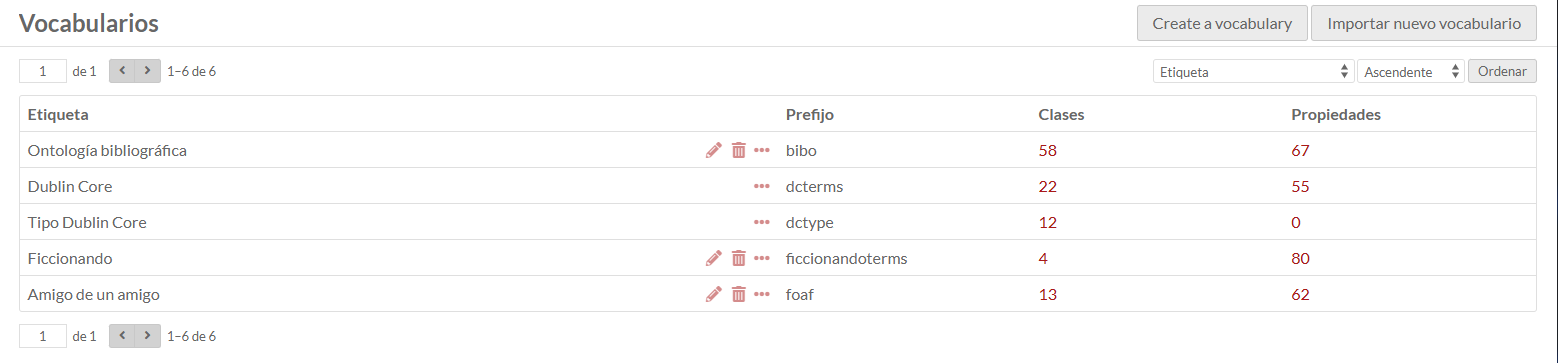1558x363 pixels.
Task: Show details for Ontología bibliográfica via ellipsis icon
Action: pyautogui.click(x=762, y=150)
